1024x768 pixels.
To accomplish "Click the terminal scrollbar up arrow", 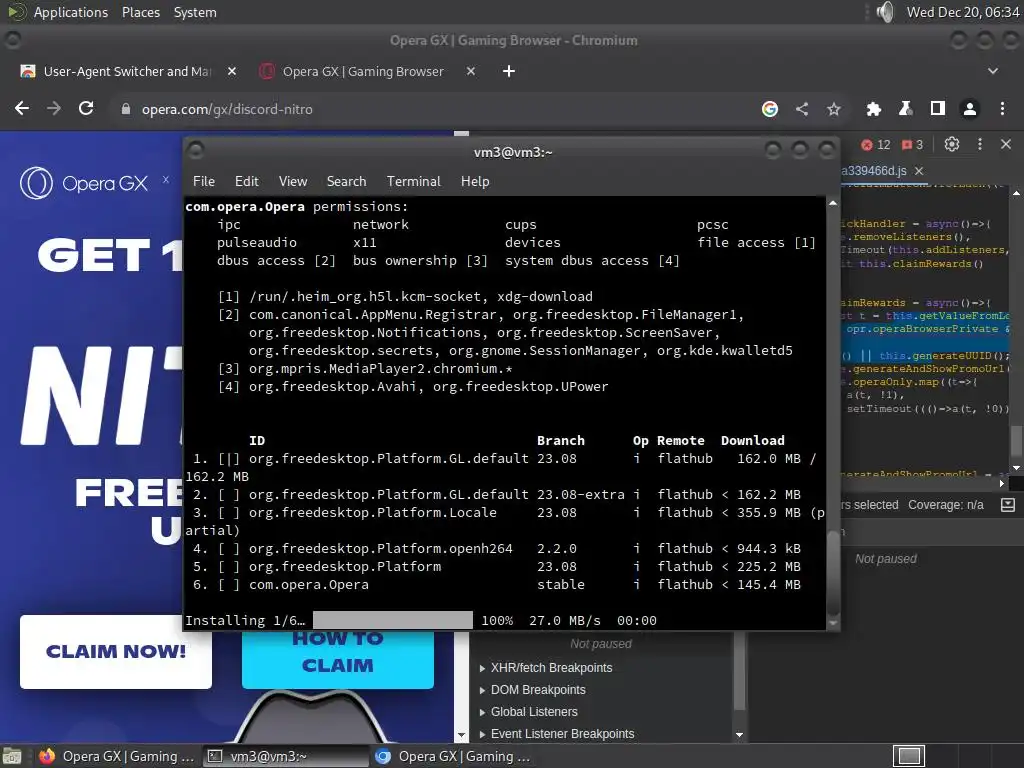I will (833, 203).
